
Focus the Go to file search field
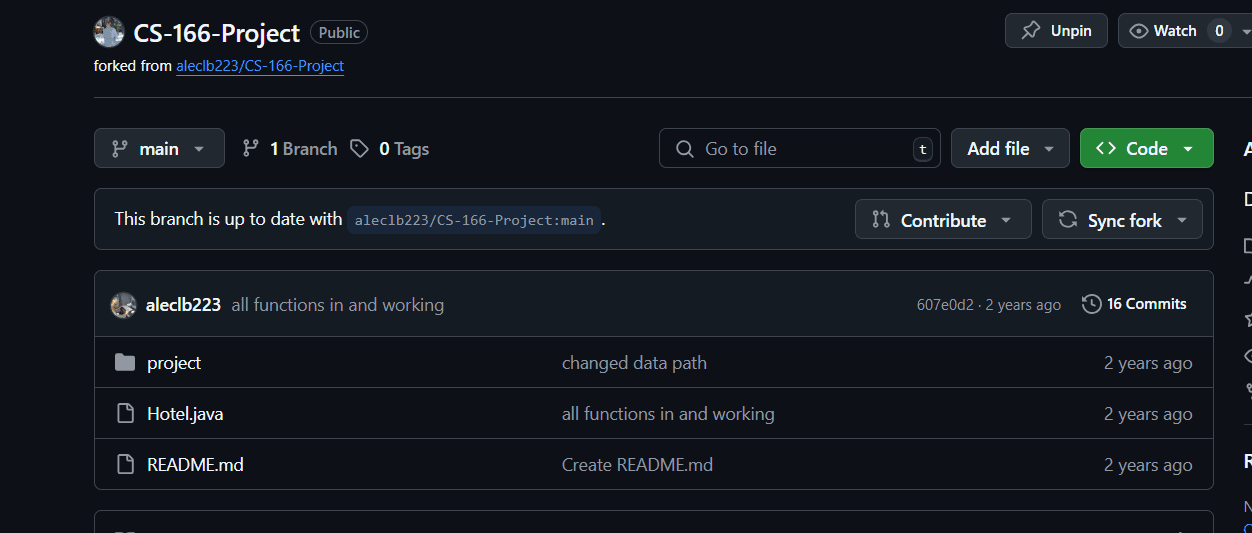tap(799, 148)
